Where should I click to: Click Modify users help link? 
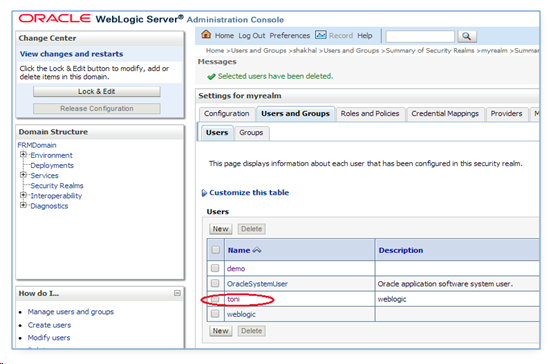pos(49,338)
